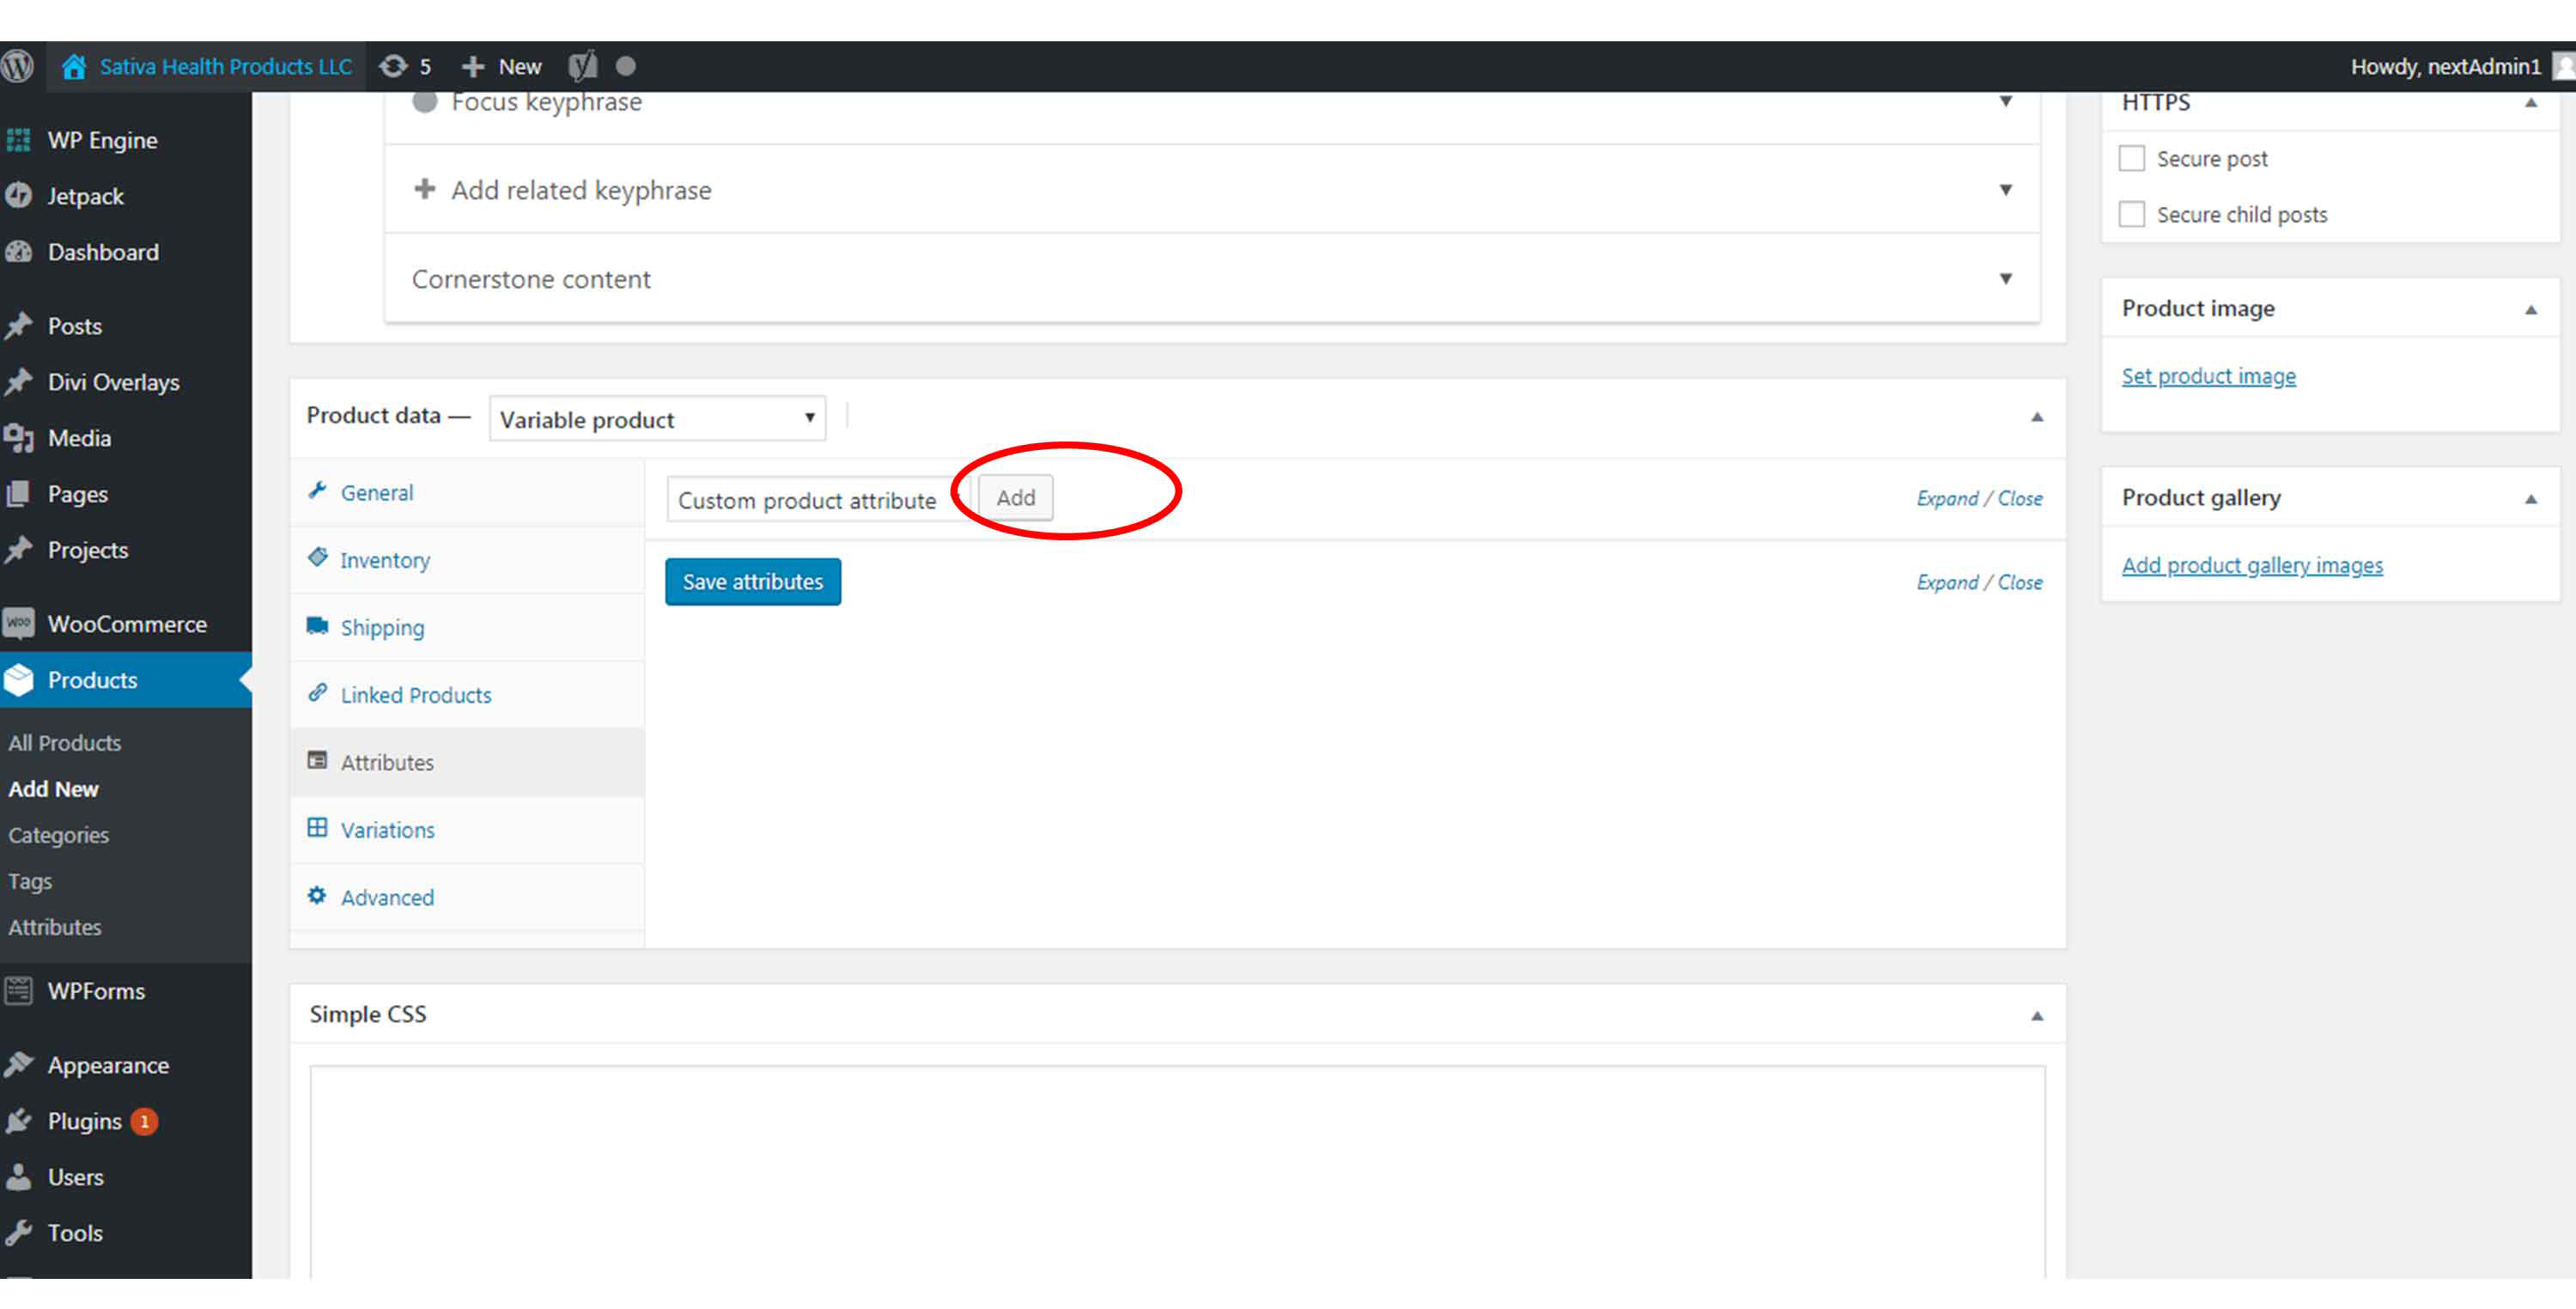Click Expand link beside the Add button
Image resolution: width=2576 pixels, height=1309 pixels.
tap(1947, 498)
